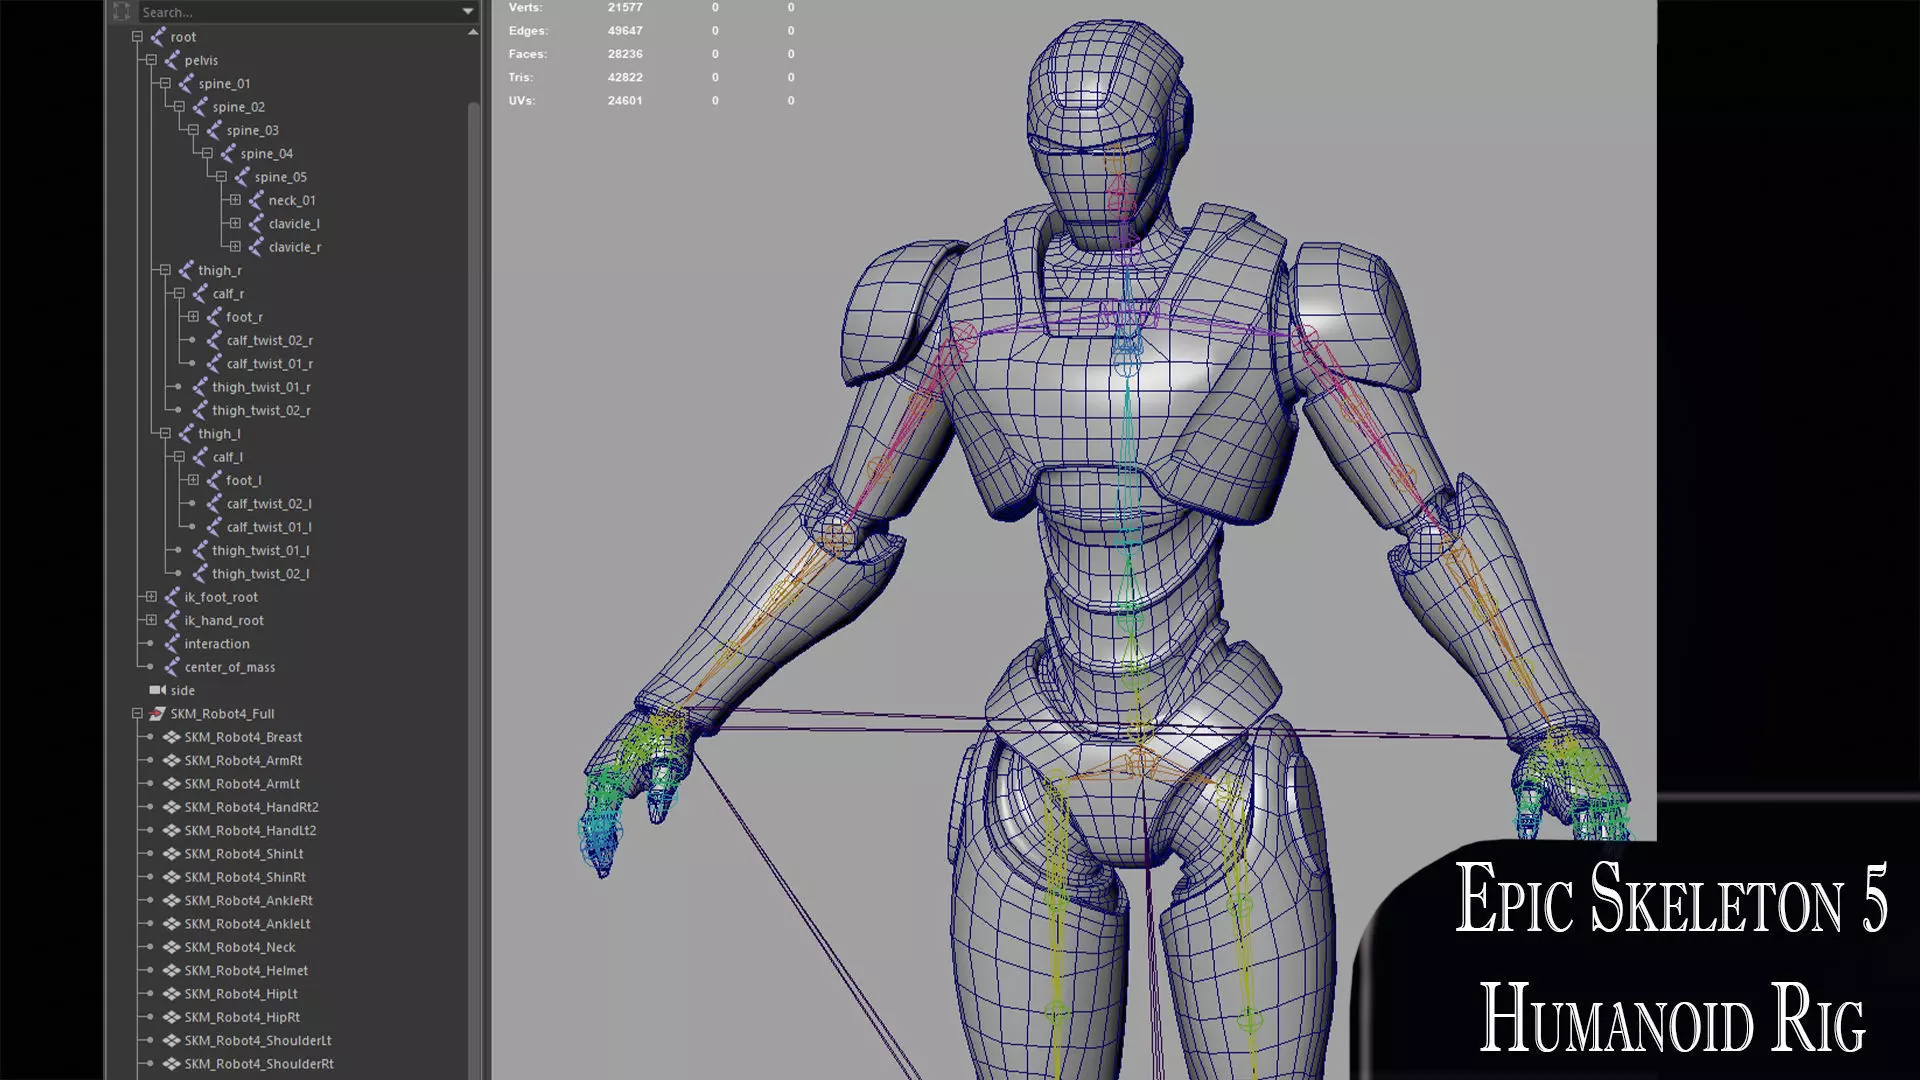
Task: Click the outliner vertical scrollbar thumb
Action: (474, 590)
